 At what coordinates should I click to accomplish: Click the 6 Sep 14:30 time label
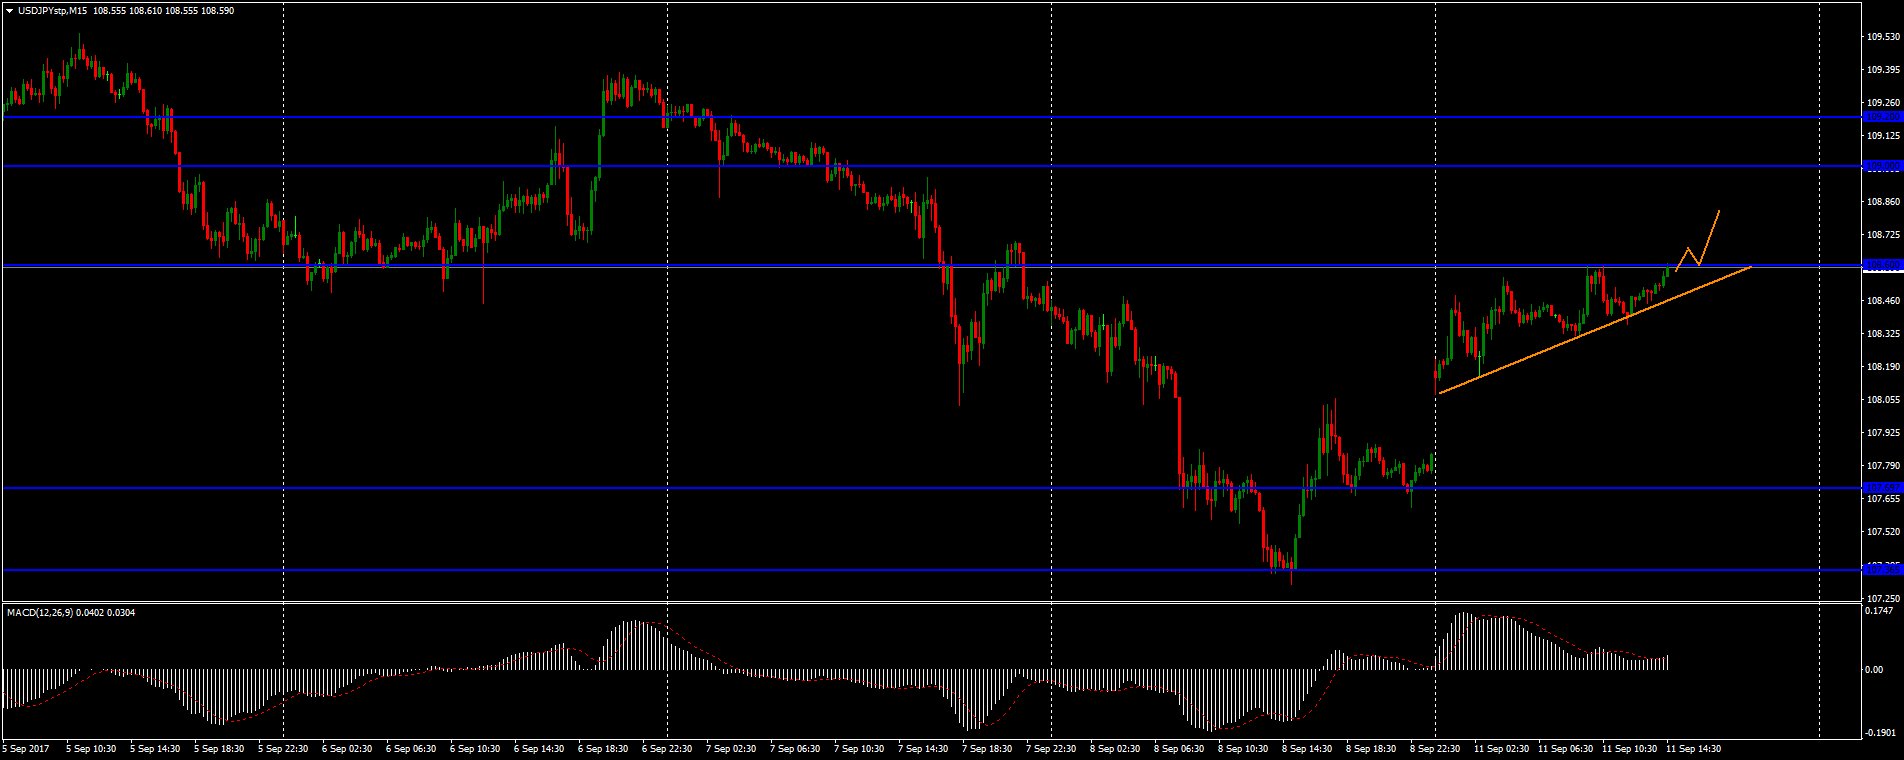(539, 748)
